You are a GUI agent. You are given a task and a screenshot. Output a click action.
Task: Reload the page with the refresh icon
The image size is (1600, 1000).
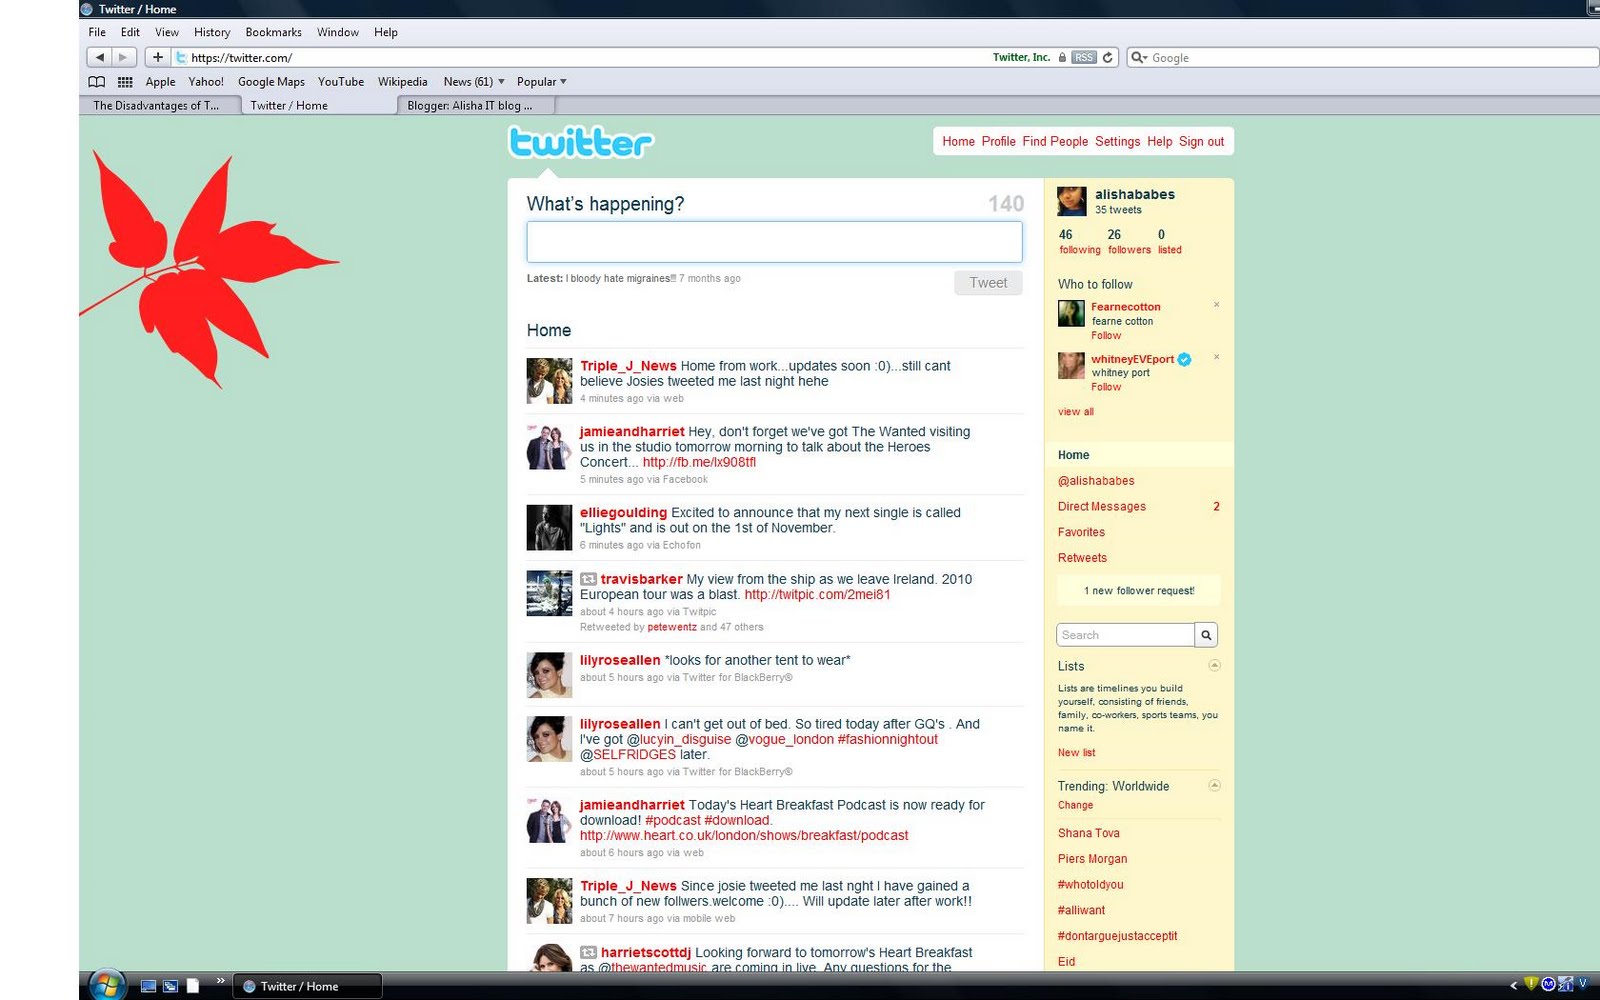point(1108,58)
